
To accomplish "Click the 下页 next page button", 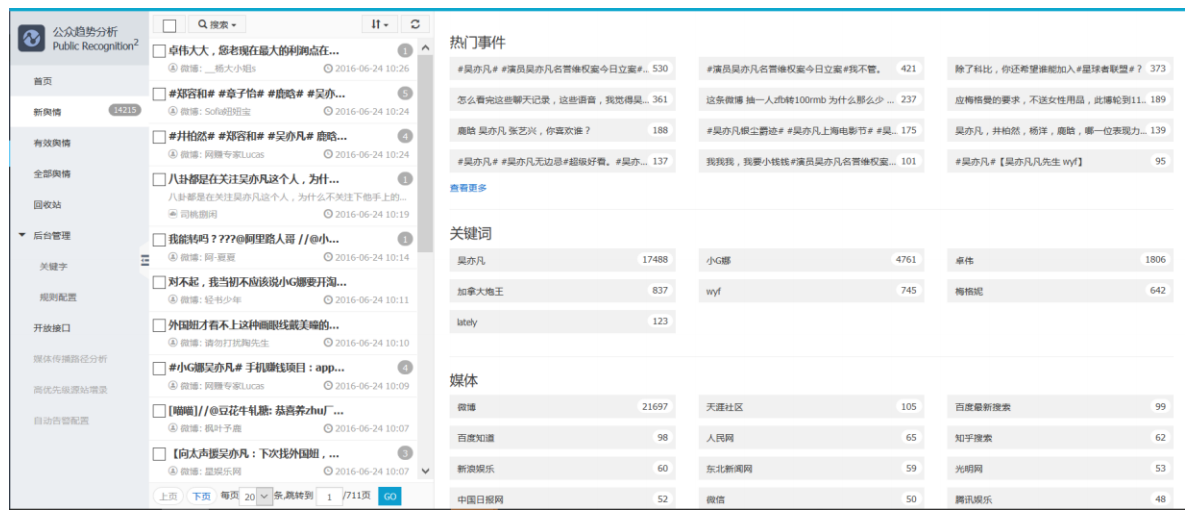I will [x=202, y=496].
